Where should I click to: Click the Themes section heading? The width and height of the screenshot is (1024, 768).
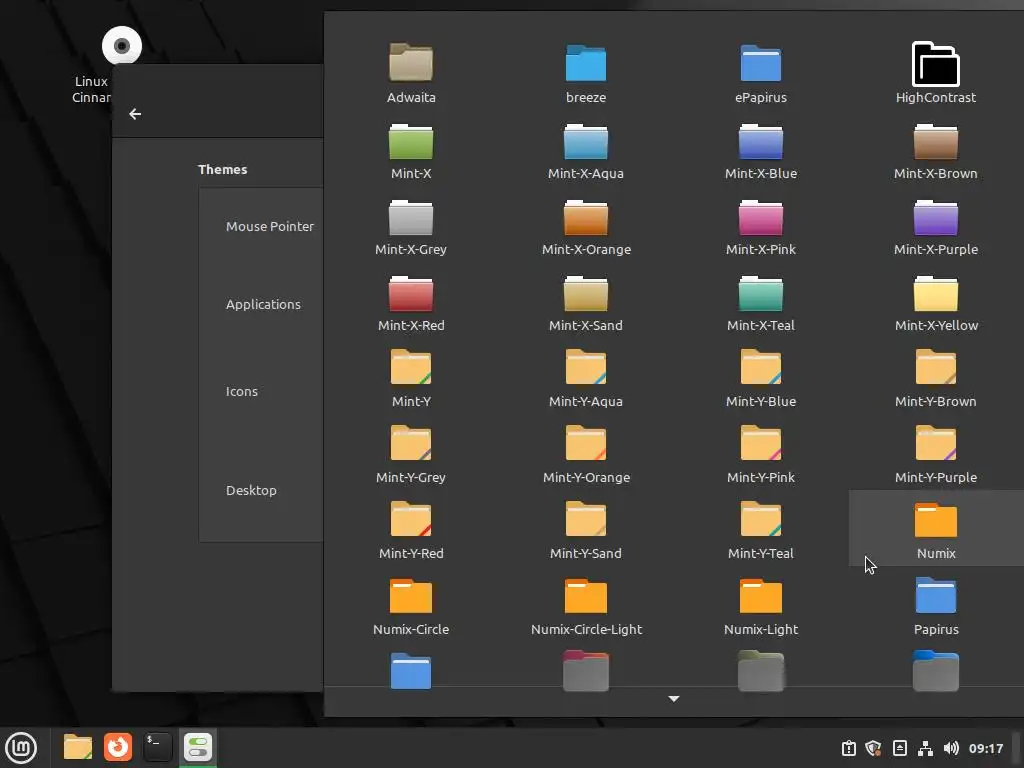pyautogui.click(x=223, y=170)
